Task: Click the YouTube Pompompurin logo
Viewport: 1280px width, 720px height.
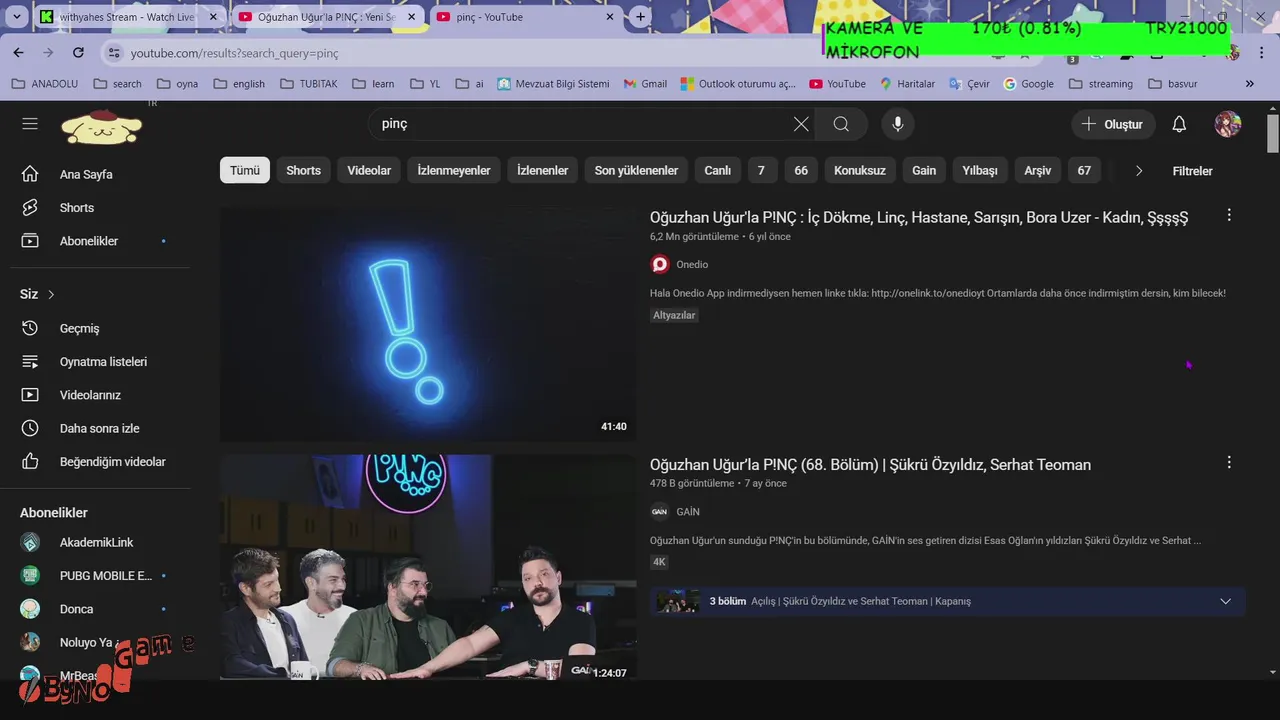Action: tap(102, 125)
